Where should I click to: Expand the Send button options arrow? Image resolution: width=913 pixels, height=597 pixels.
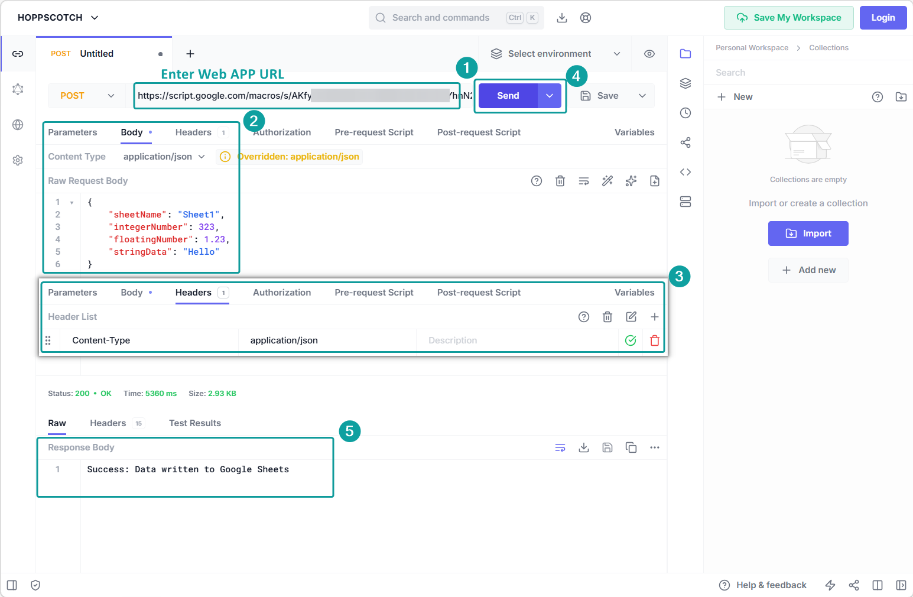(551, 96)
